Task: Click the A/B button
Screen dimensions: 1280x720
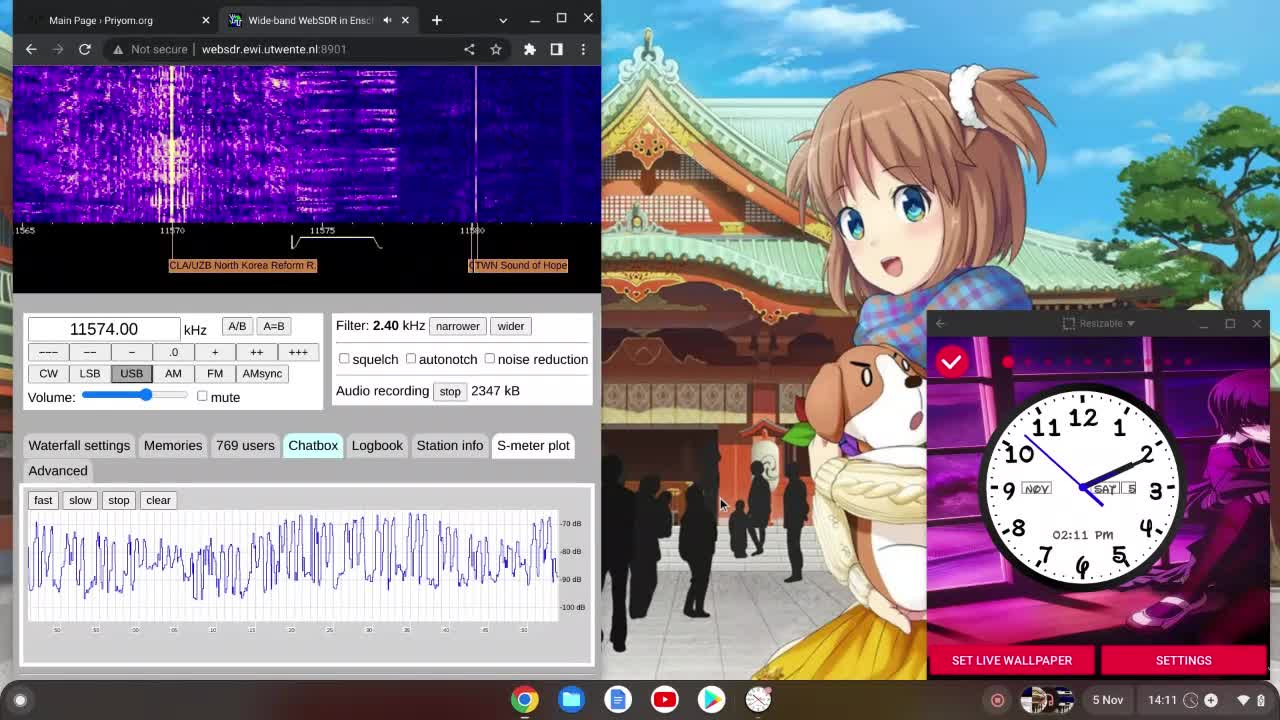Action: pos(237,327)
